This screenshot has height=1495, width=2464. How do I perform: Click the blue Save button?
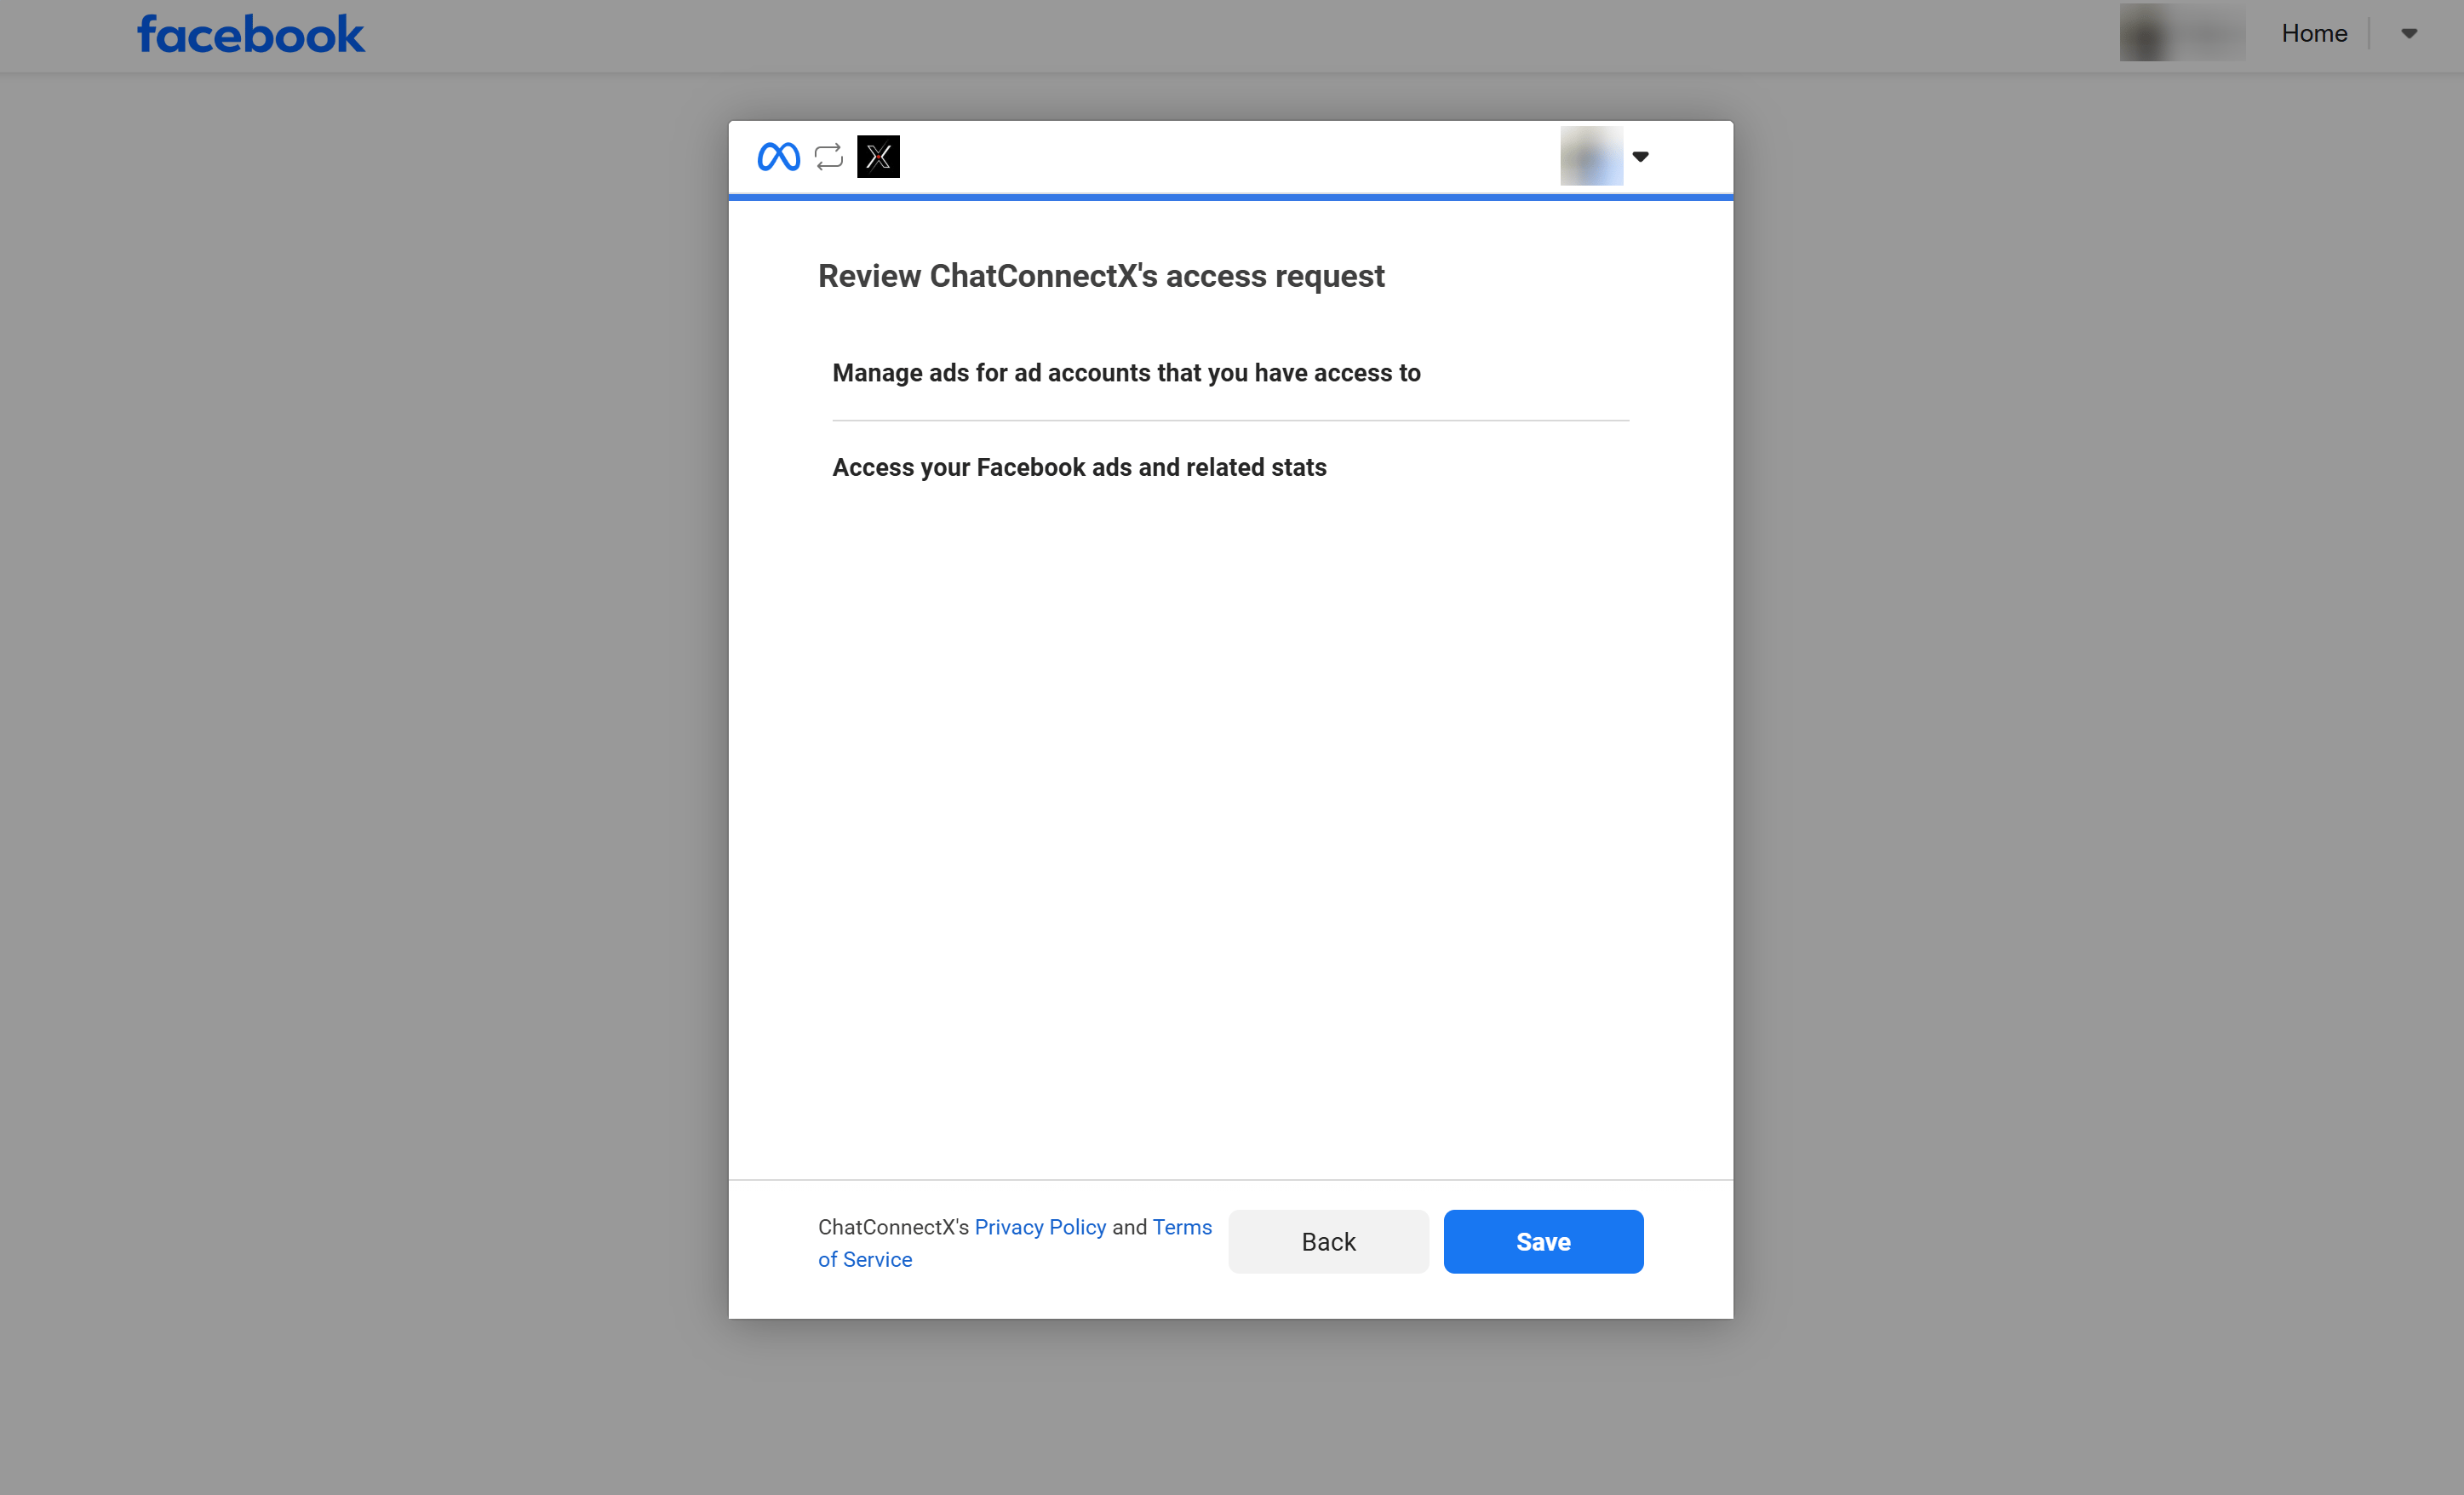(x=1543, y=1242)
